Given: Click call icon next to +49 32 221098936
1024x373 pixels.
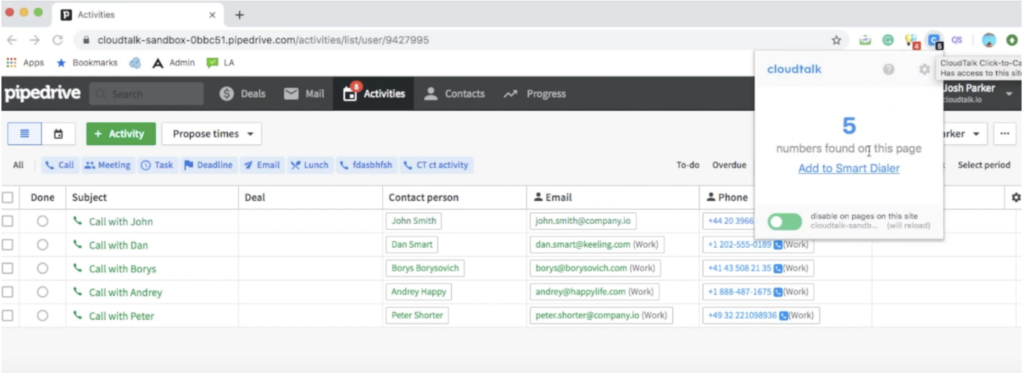Looking at the screenshot, I should 783,316.
